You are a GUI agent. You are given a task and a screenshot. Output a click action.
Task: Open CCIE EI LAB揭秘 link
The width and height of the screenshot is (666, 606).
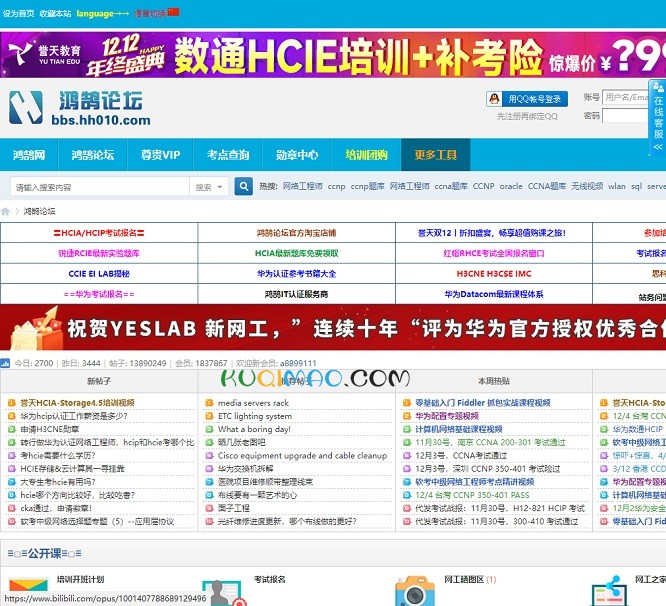click(99, 273)
